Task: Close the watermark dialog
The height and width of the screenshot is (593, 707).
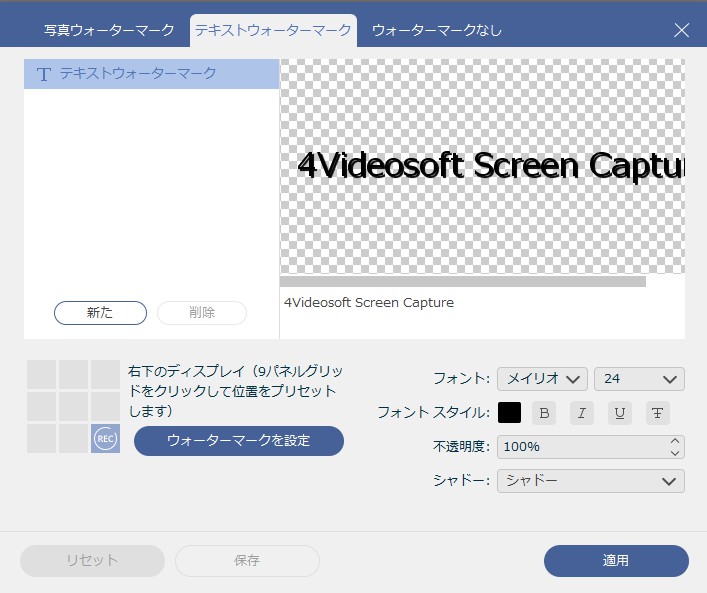Action: click(681, 30)
